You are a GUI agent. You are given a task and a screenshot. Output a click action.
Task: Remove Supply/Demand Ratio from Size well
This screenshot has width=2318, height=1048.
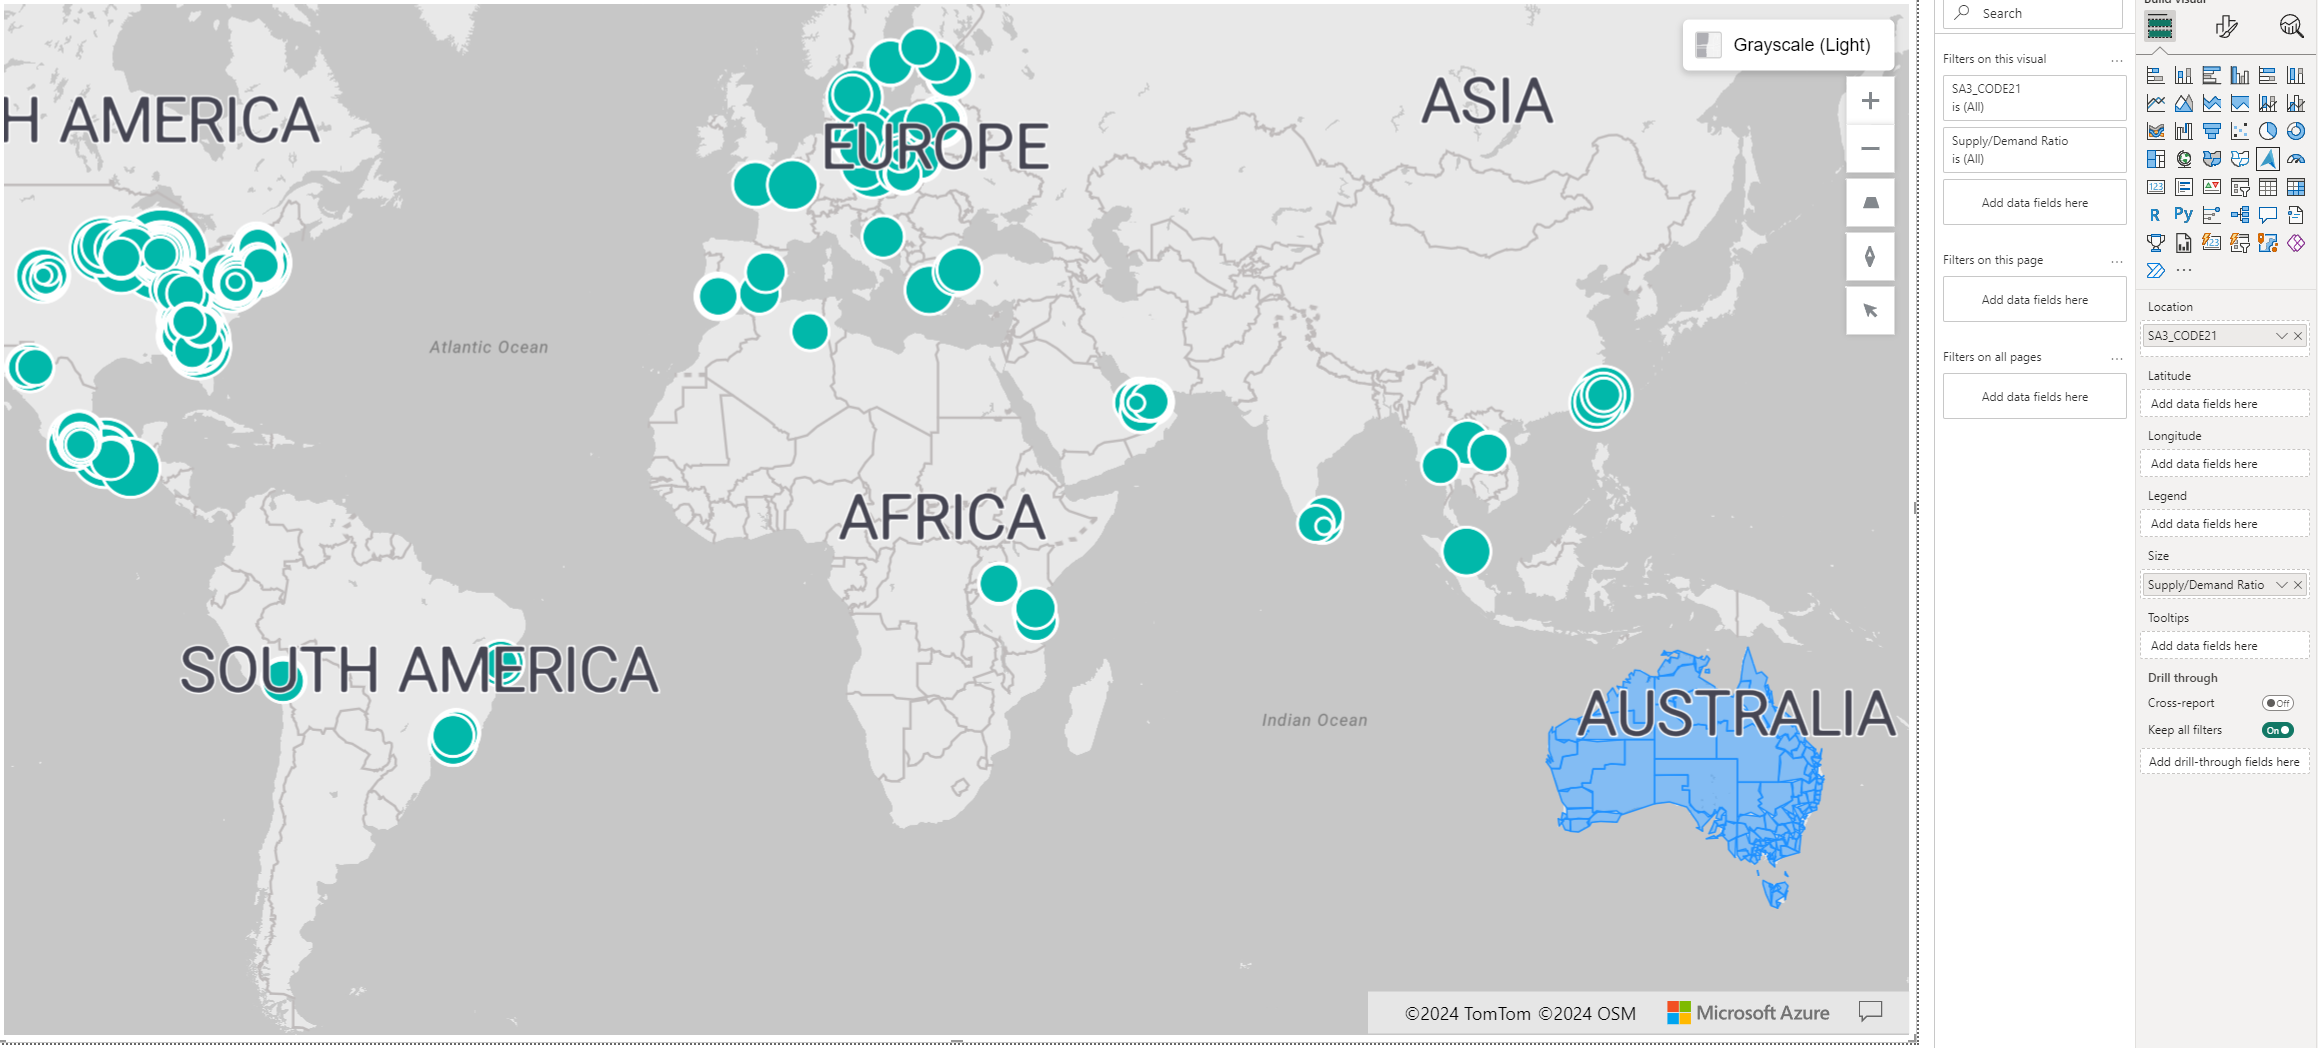pos(2298,585)
